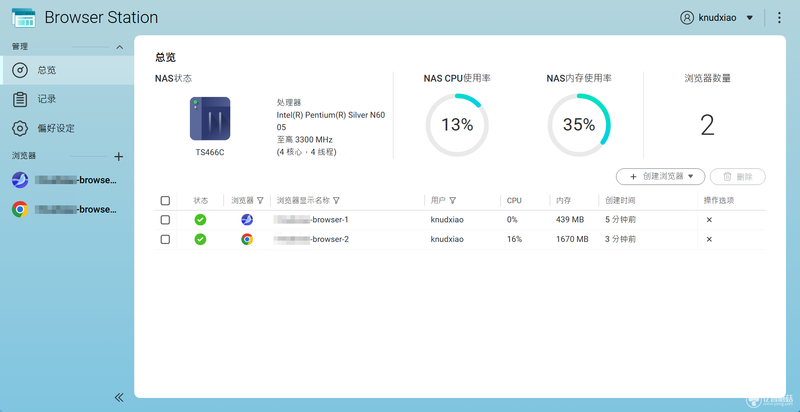Toggle the select-all checkbox in the table header
This screenshot has height=412, width=800.
(165, 200)
